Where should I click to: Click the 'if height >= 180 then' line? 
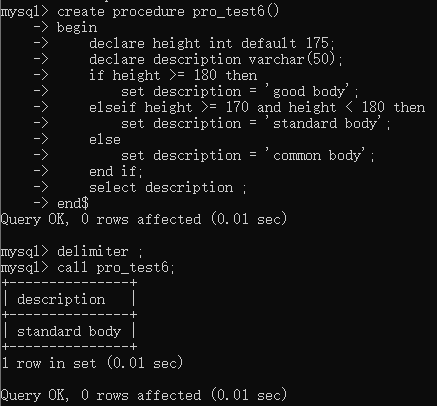[173, 76]
